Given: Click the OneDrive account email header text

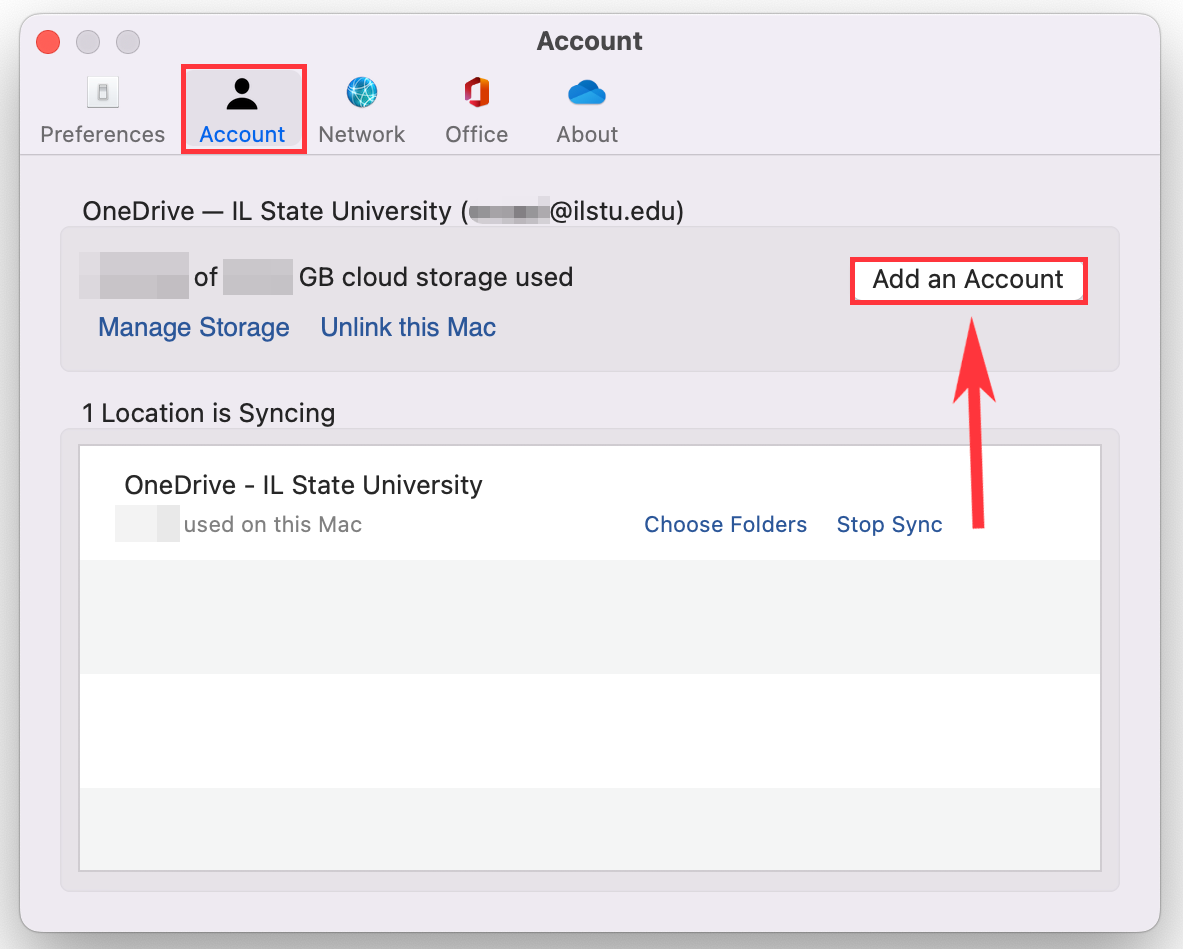Looking at the screenshot, I should (x=383, y=211).
